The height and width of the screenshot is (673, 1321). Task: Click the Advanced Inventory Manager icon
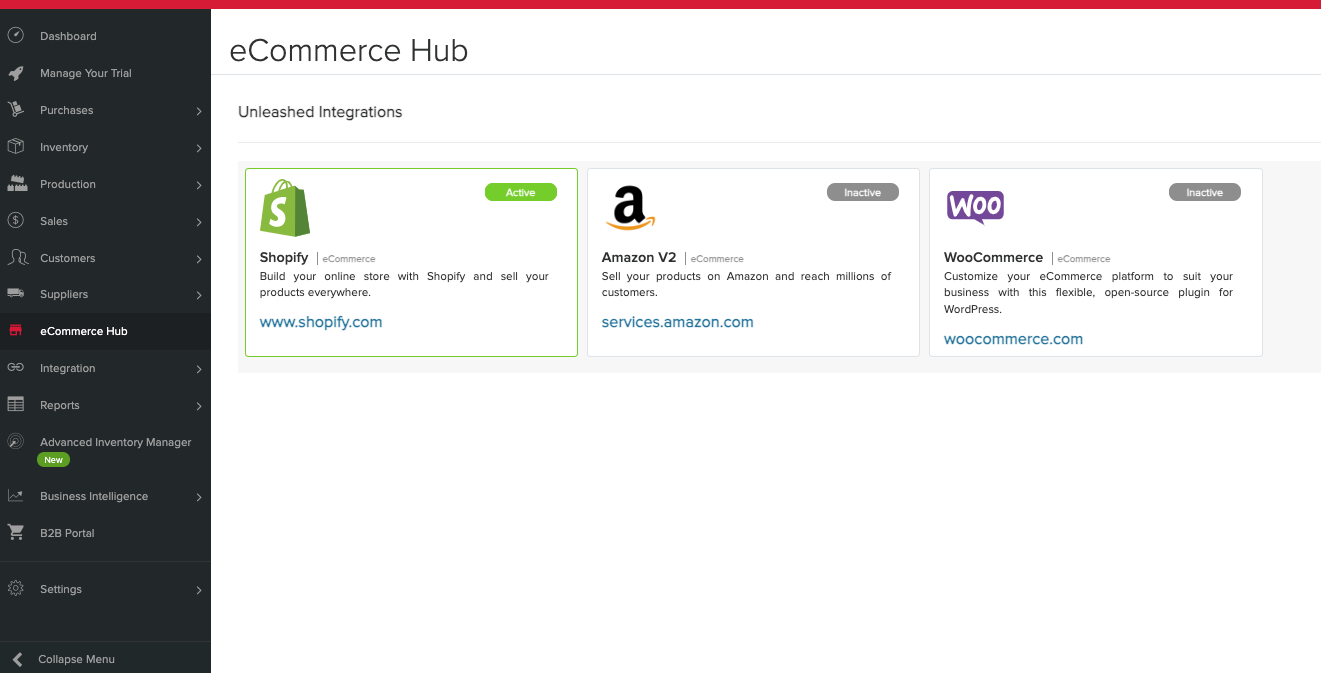15,442
